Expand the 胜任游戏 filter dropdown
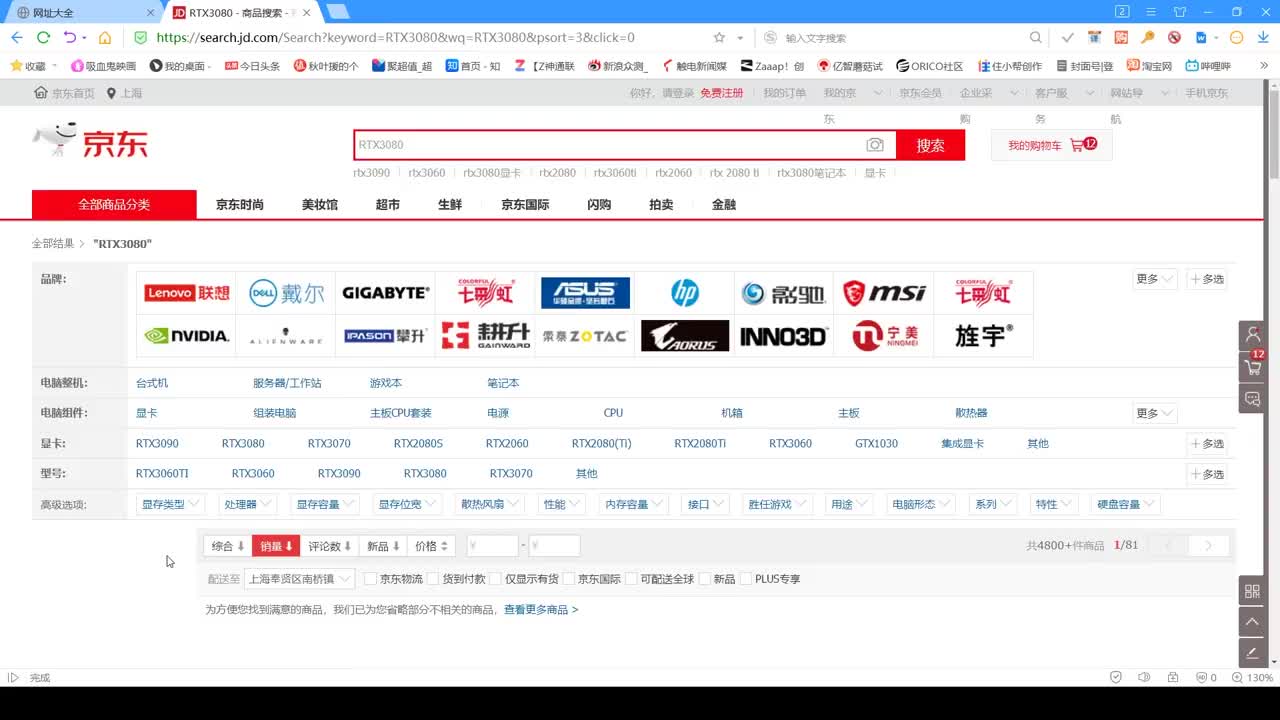 coord(777,504)
